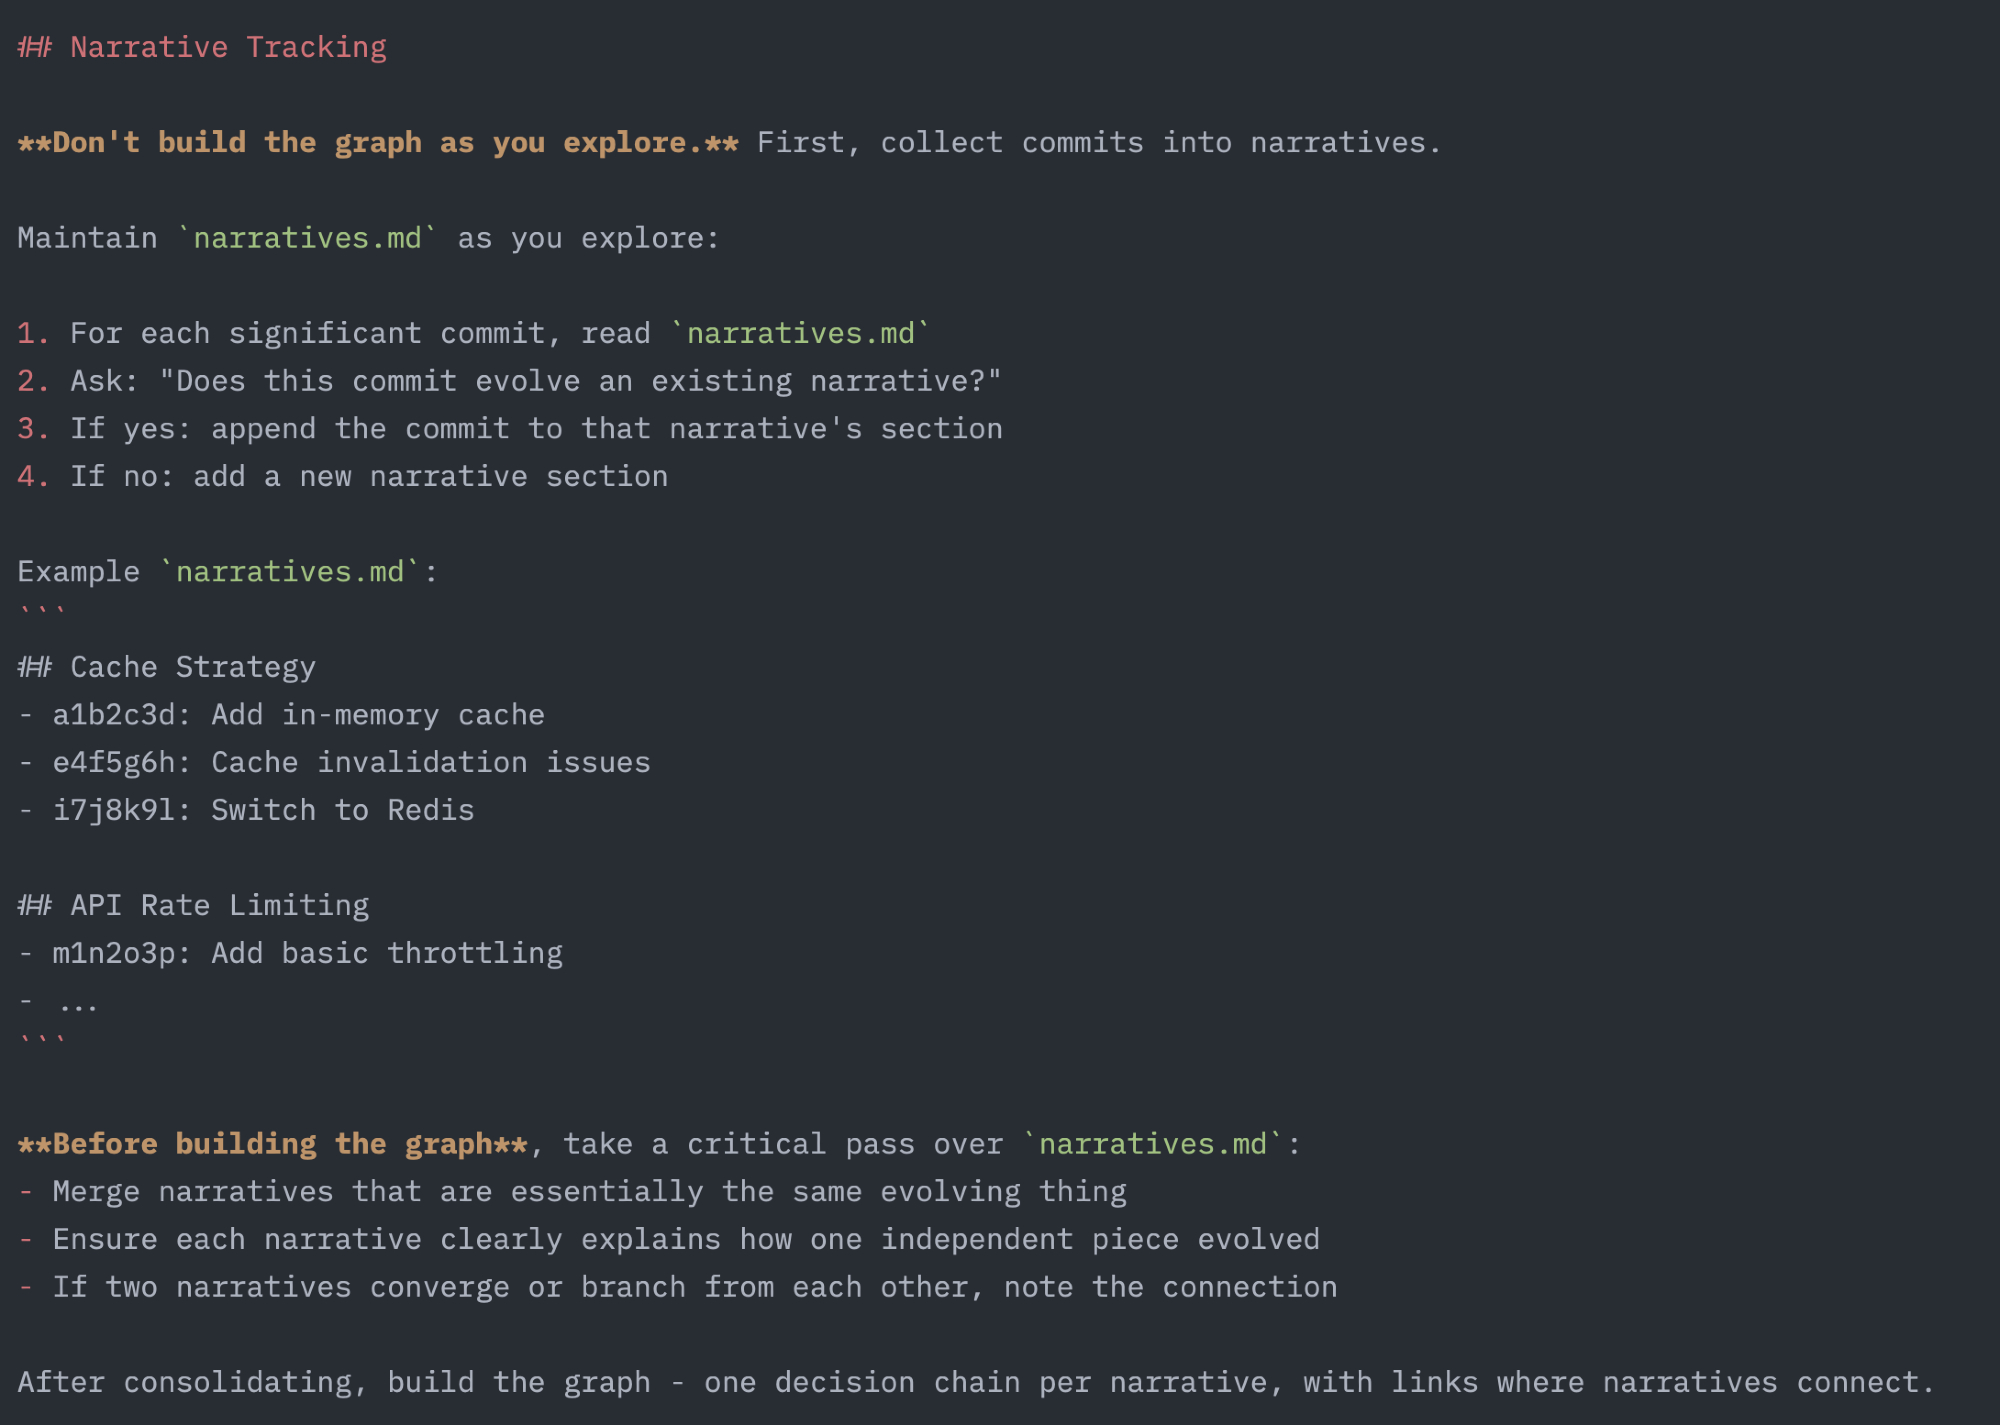Place cursor in 'If no: add' line
This screenshot has height=1425, width=2000.
click(x=368, y=476)
